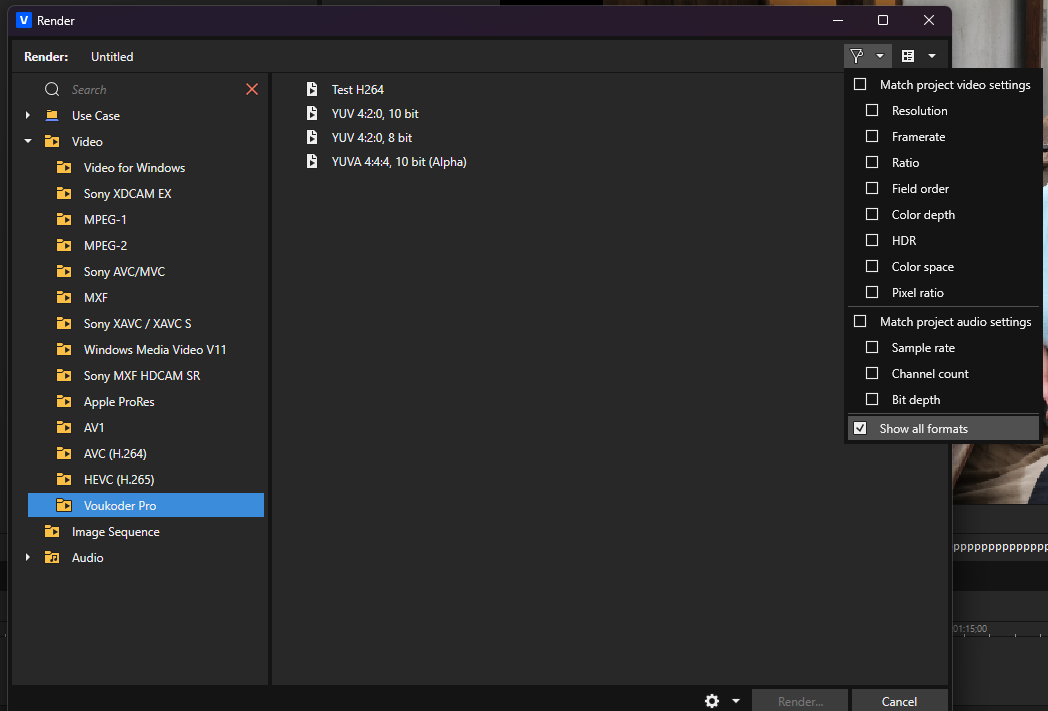Click the Audio folder icon
This screenshot has height=711, width=1048.
[x=51, y=557]
